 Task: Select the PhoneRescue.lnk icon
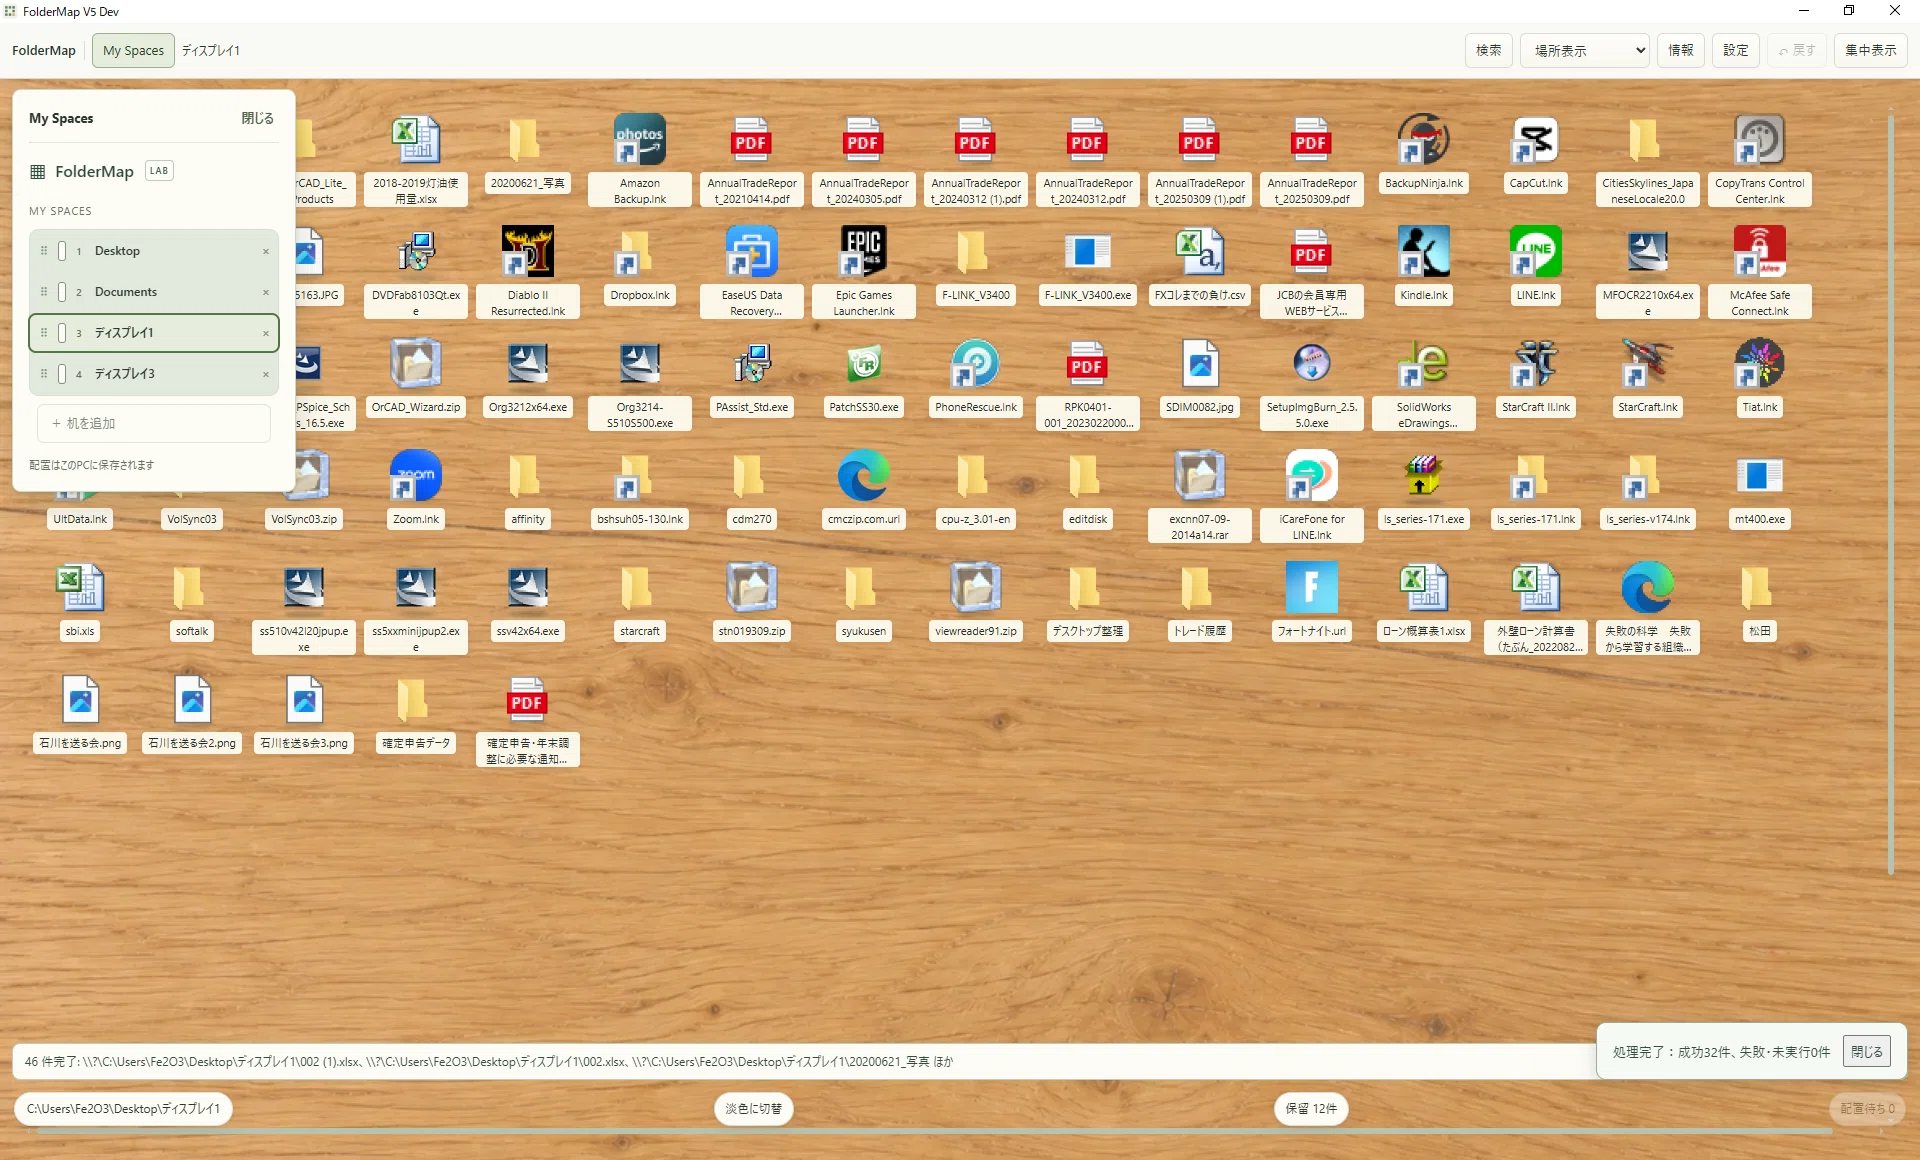point(976,364)
